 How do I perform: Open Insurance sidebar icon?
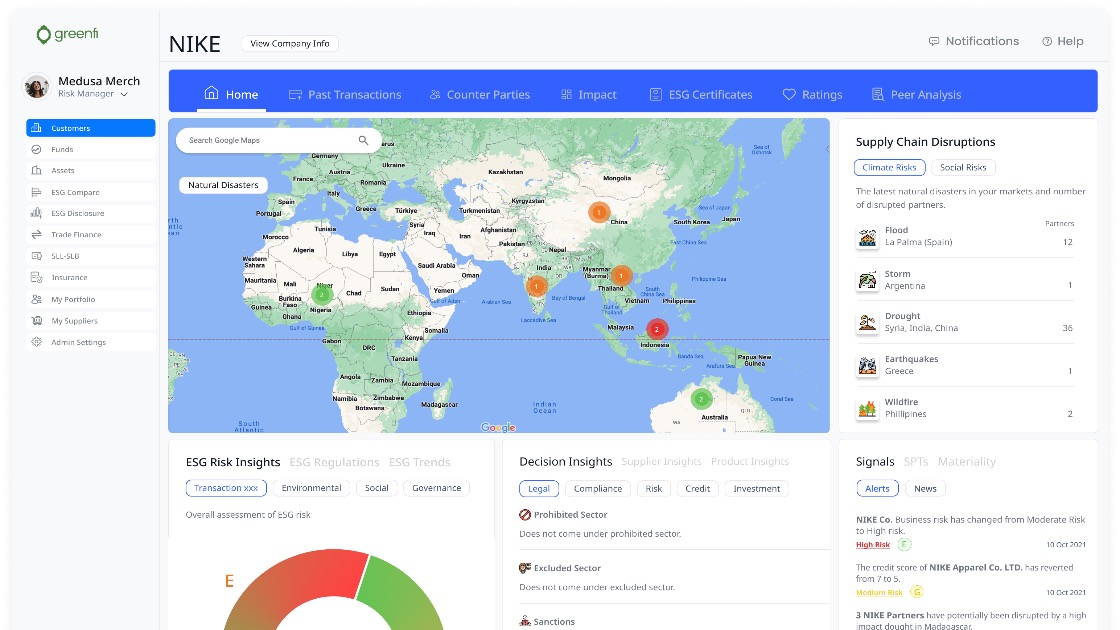[36, 277]
